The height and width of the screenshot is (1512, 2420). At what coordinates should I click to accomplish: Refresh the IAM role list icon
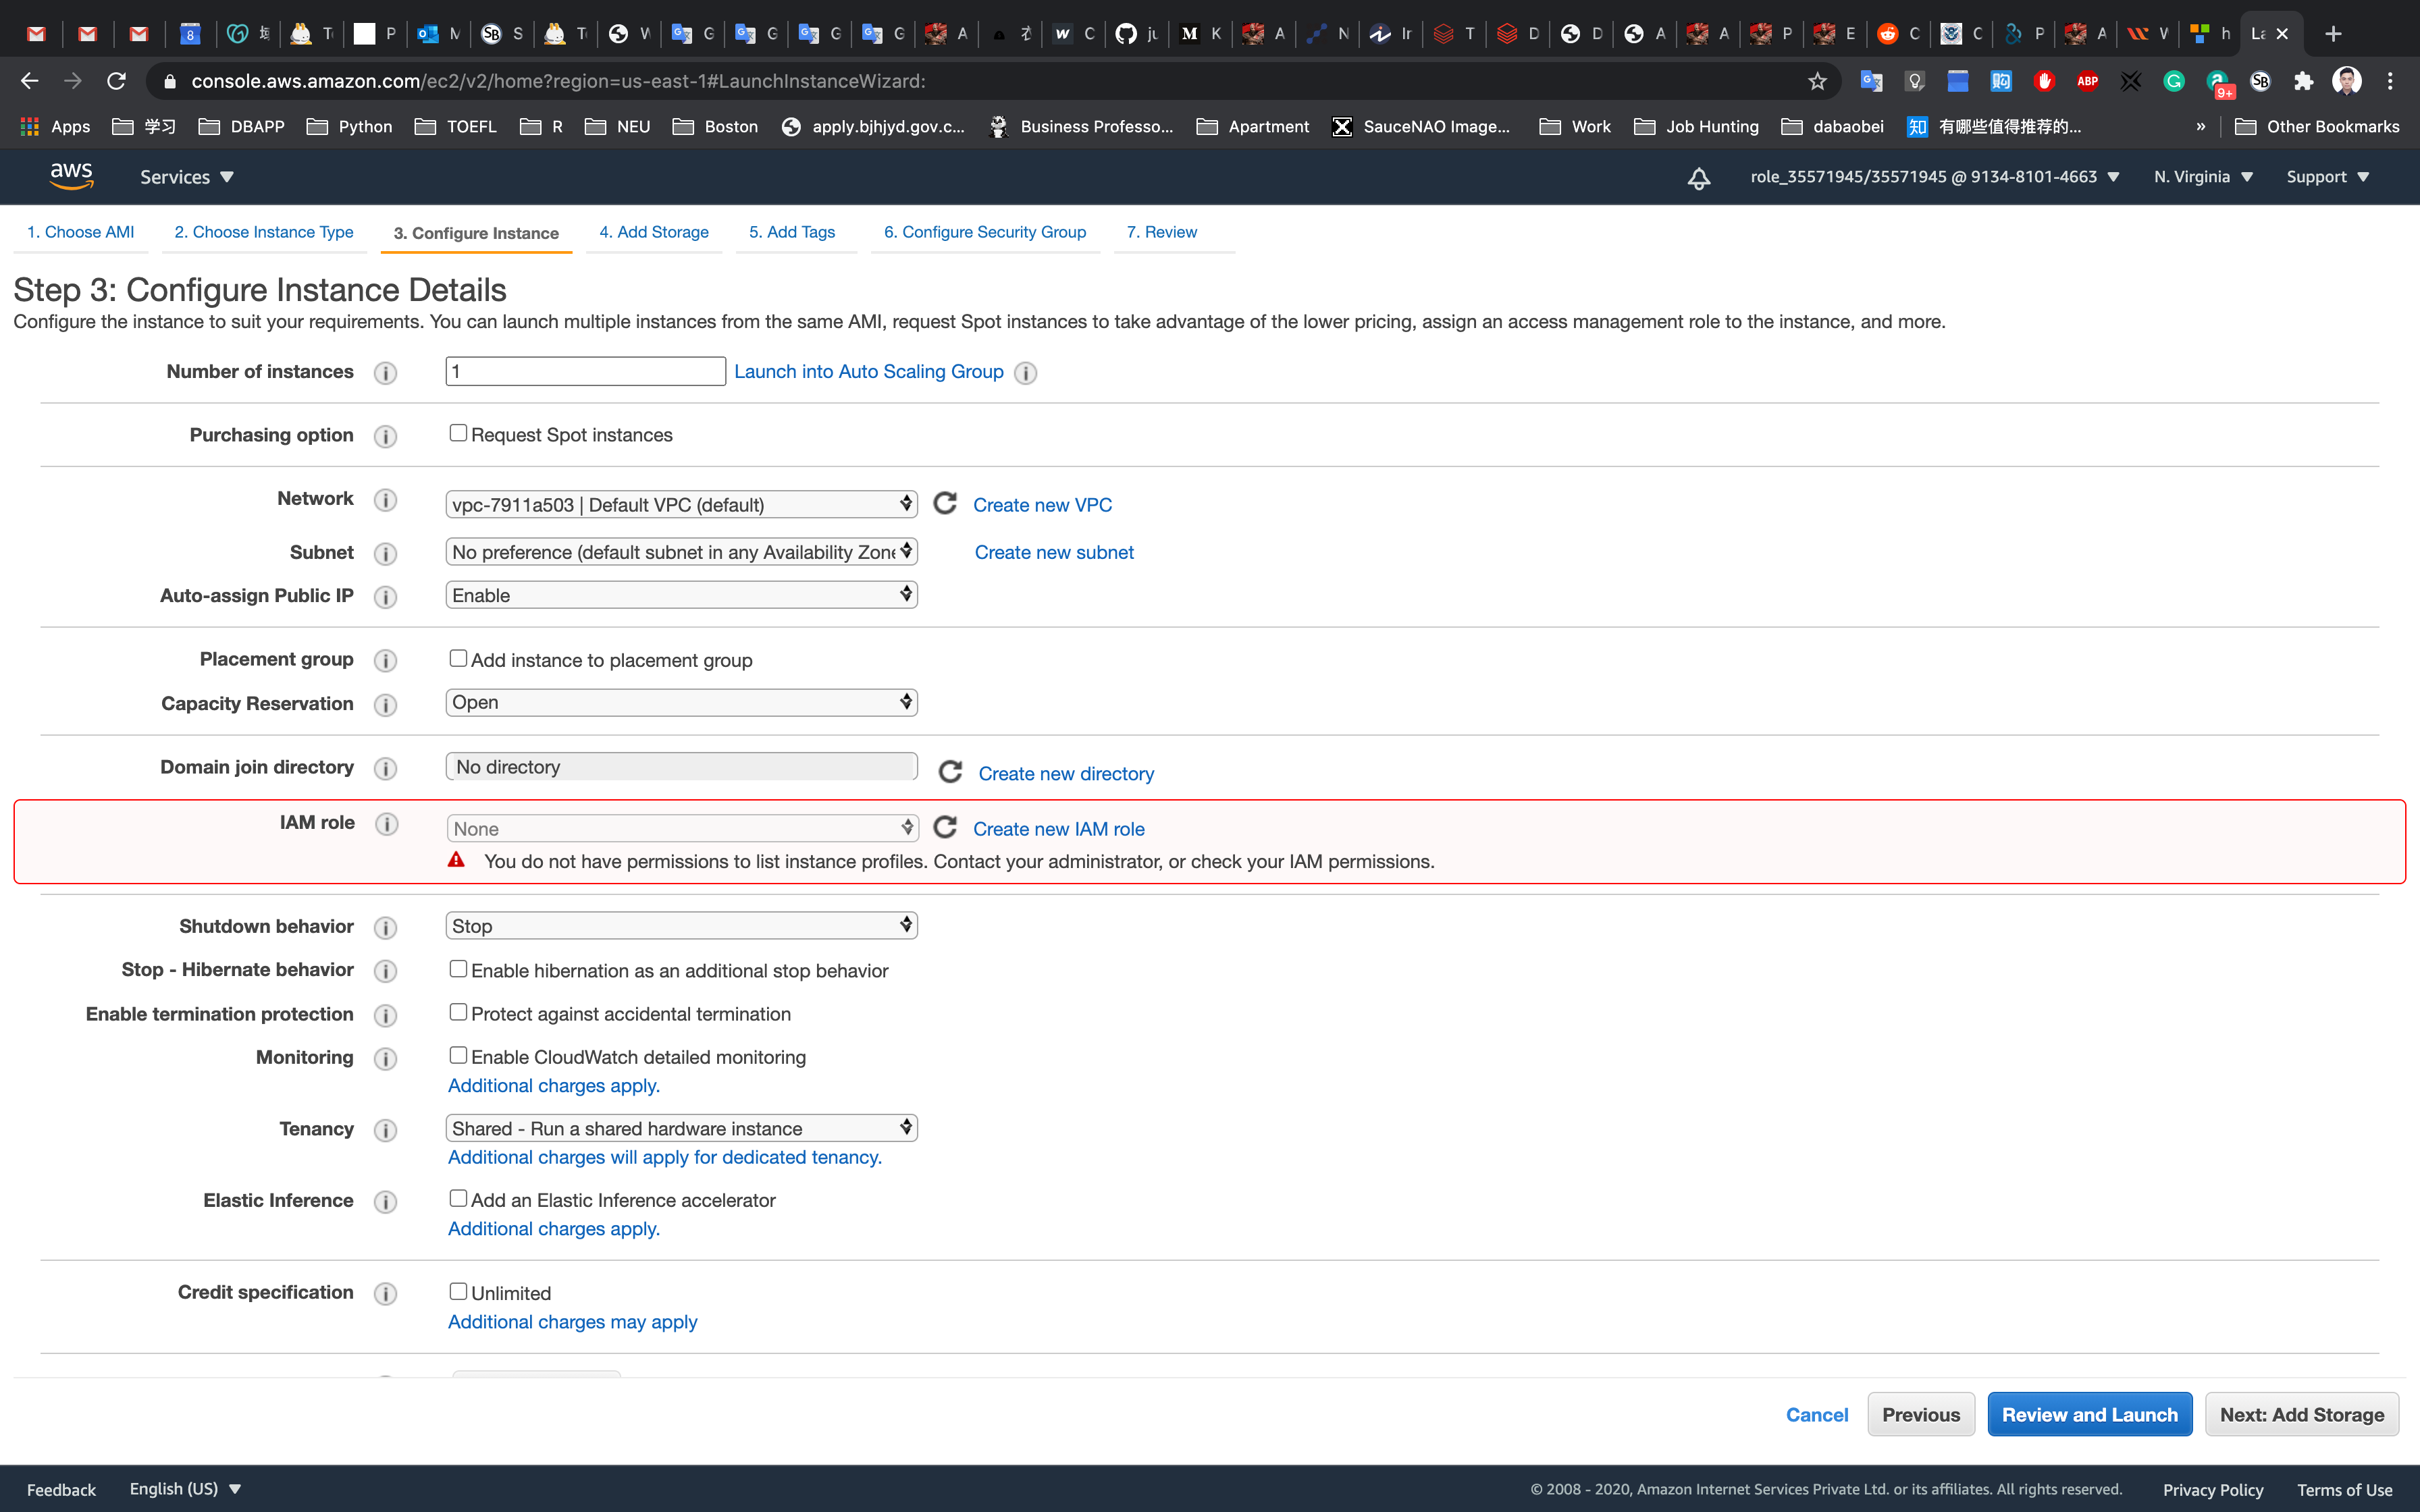coord(945,827)
